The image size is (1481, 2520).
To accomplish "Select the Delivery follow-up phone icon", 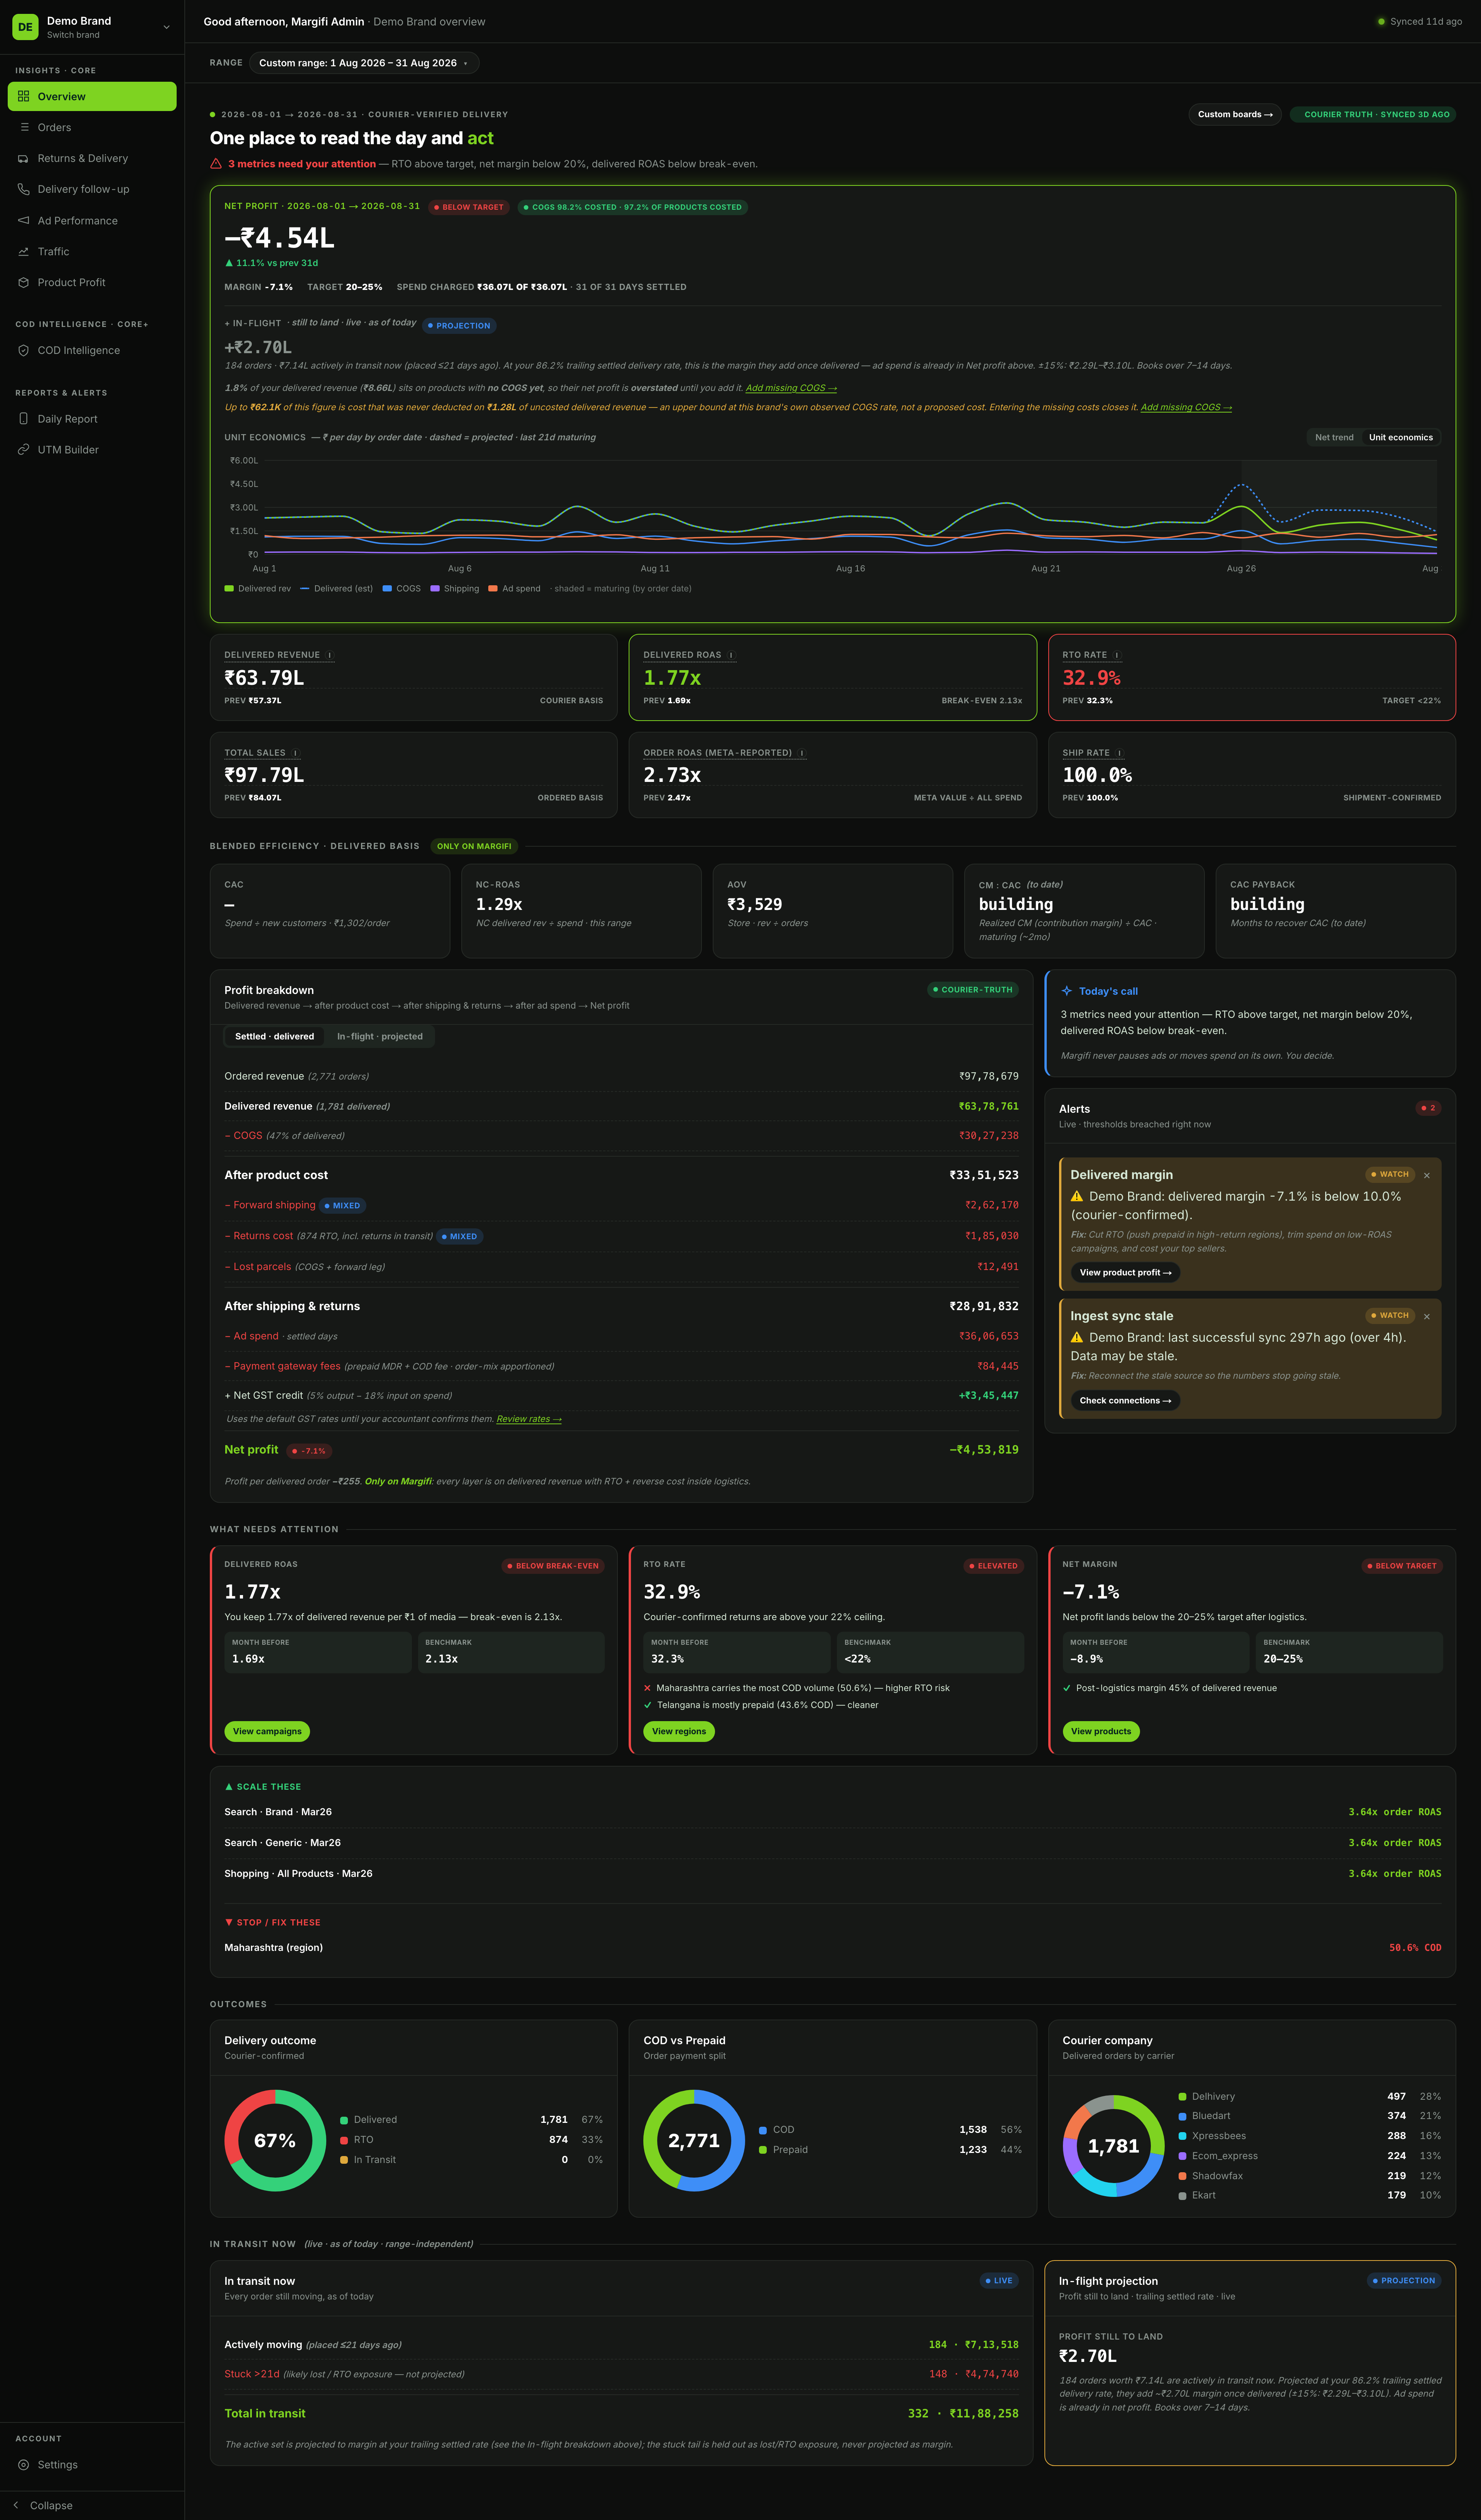I will pyautogui.click(x=24, y=189).
